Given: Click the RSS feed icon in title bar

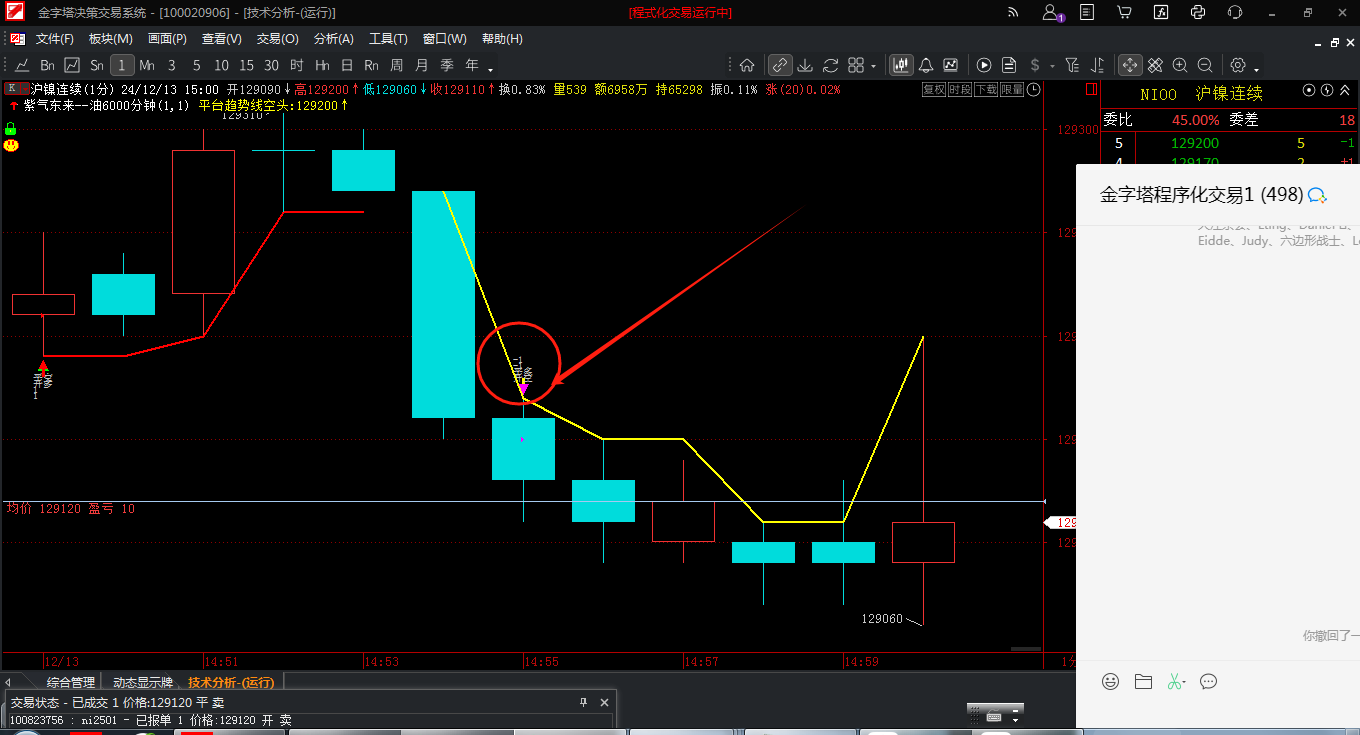Looking at the screenshot, I should (x=1013, y=12).
